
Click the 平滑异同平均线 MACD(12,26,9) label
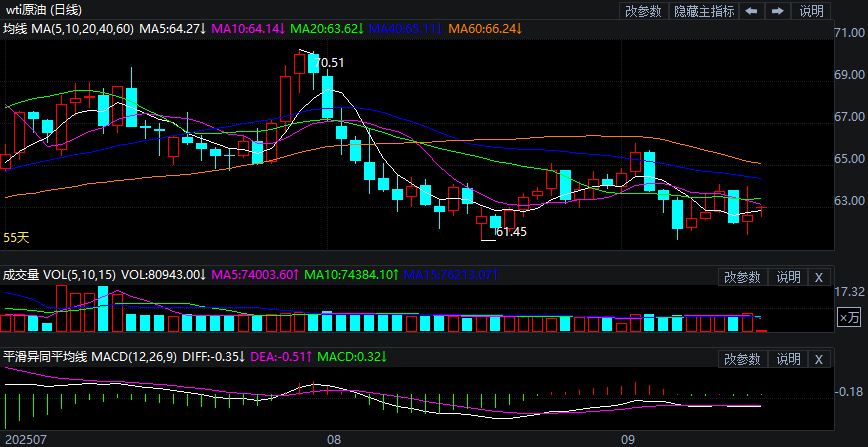[90, 357]
